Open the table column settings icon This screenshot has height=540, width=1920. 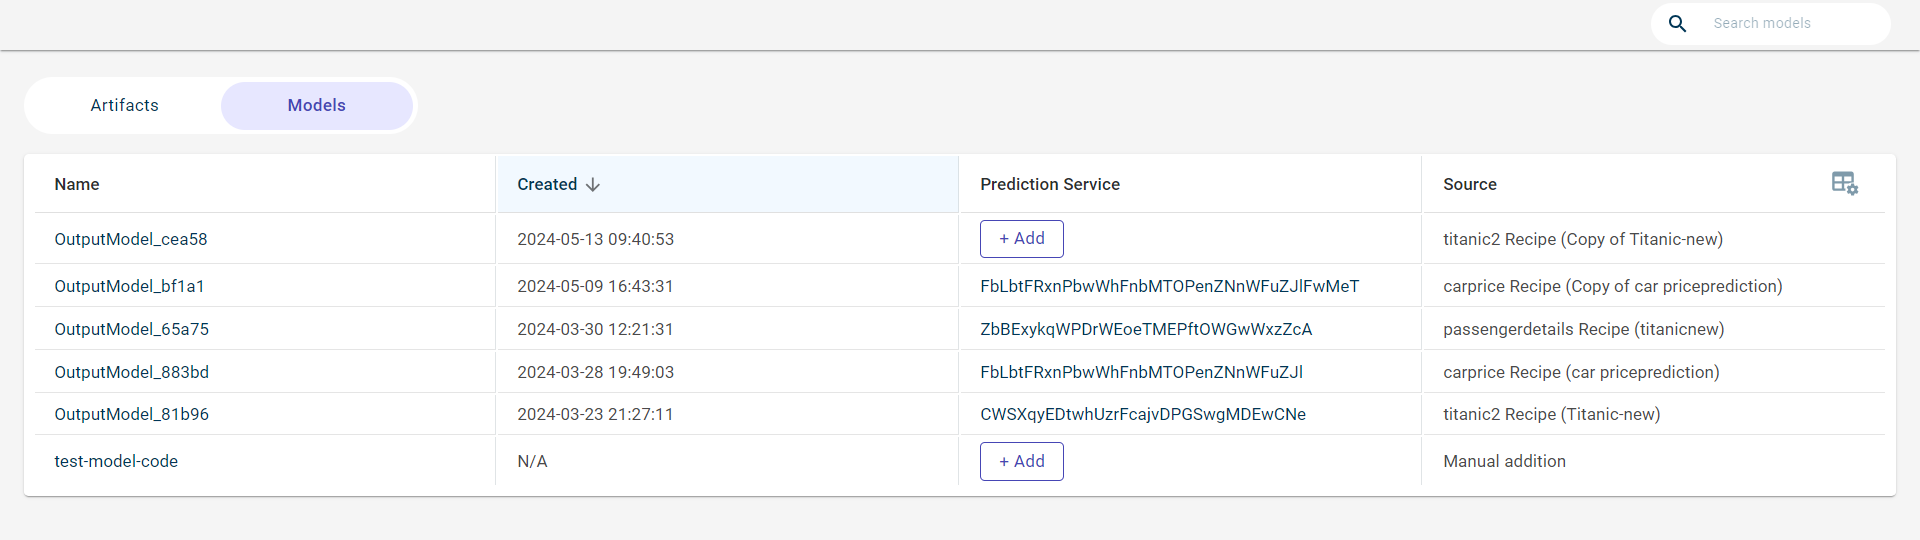coord(1844,183)
